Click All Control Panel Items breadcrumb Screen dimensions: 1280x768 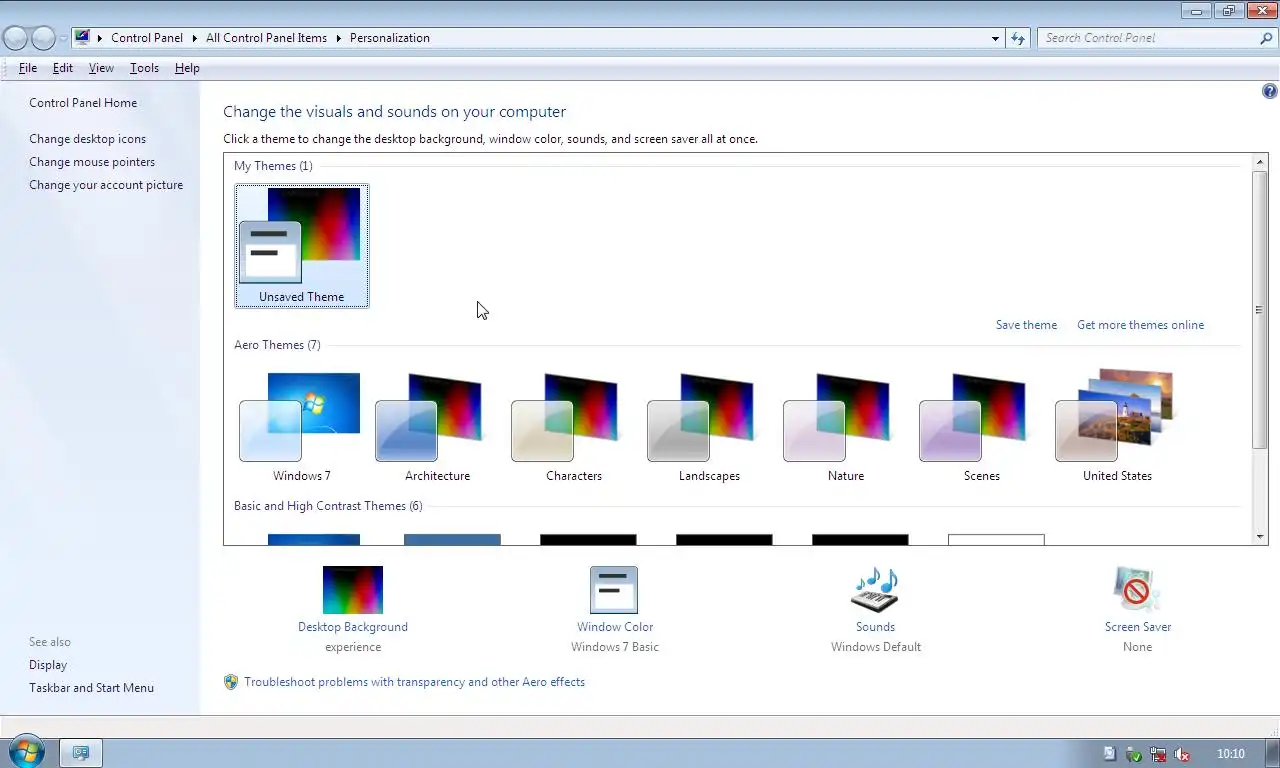tap(266, 38)
